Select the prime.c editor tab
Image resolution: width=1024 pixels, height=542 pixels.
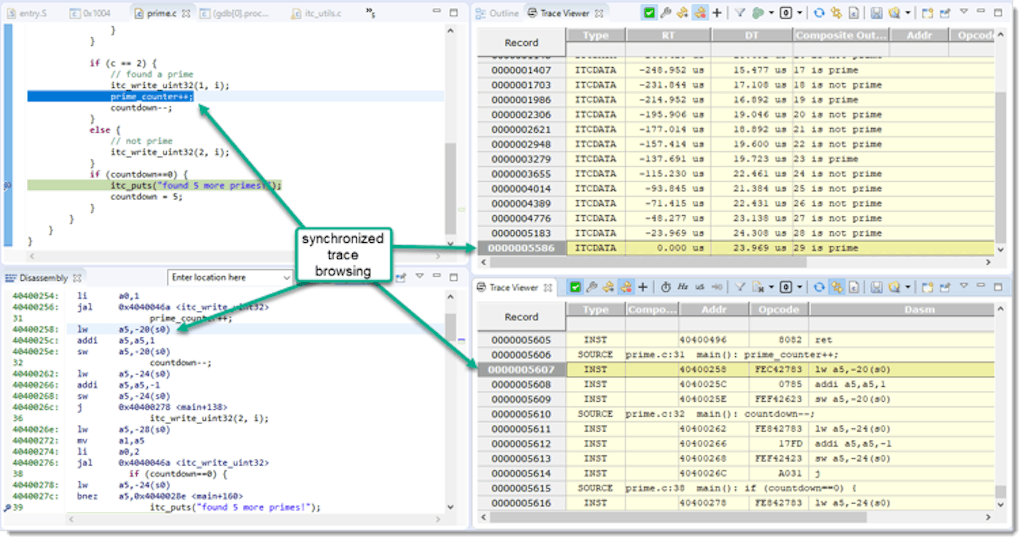[x=162, y=13]
